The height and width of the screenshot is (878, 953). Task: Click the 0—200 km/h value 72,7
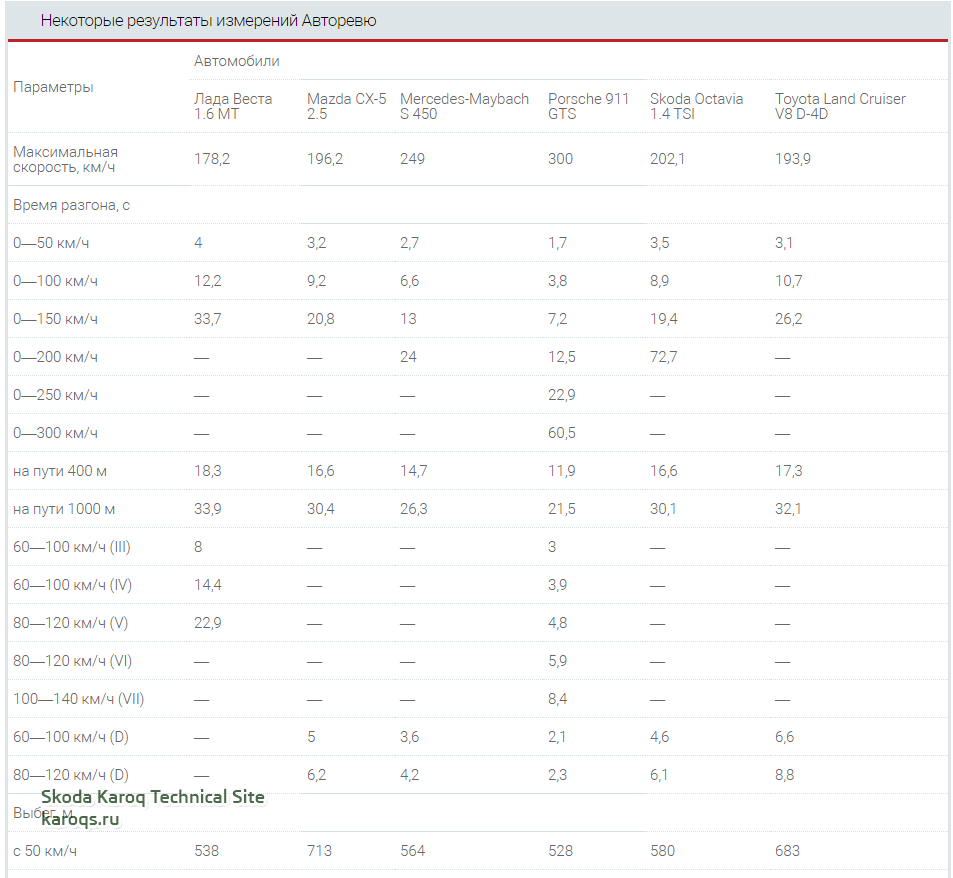tap(664, 357)
